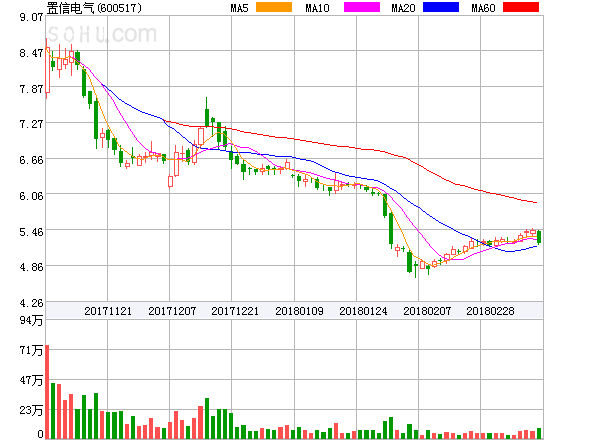
Task: Click the red MA60 legend swatch
Action: click(521, 7)
